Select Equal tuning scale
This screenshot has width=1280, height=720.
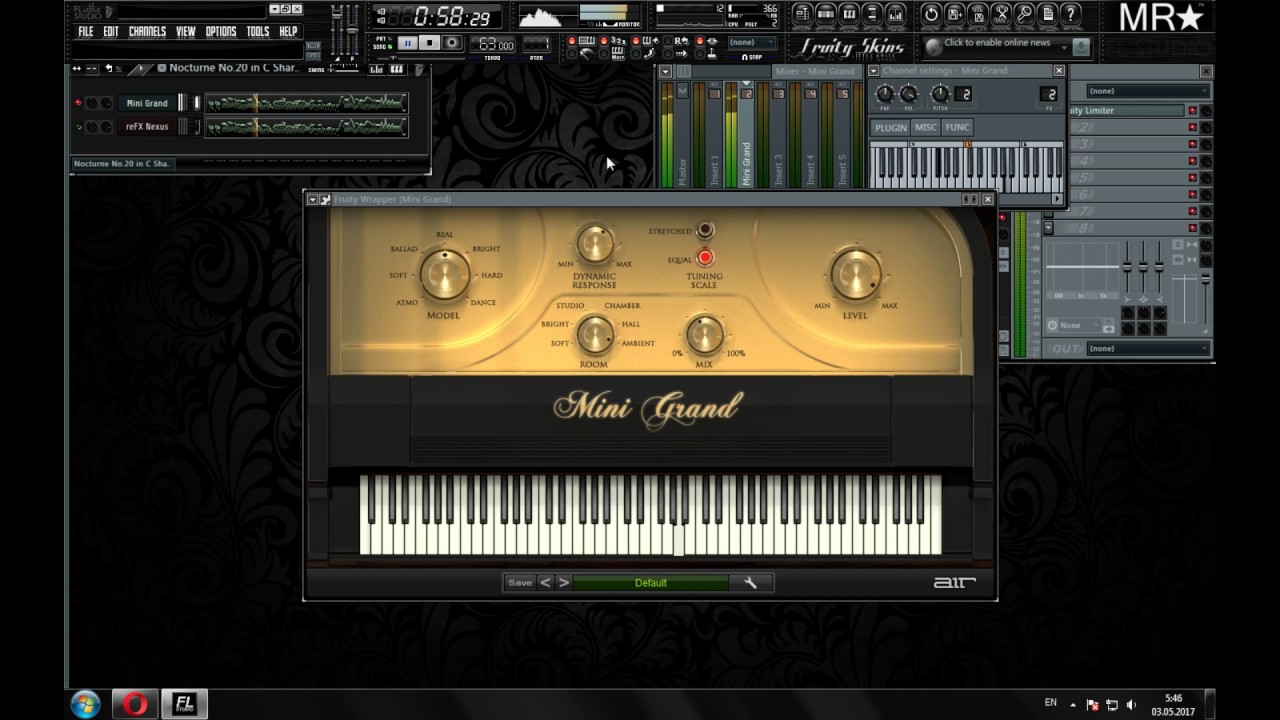point(705,258)
